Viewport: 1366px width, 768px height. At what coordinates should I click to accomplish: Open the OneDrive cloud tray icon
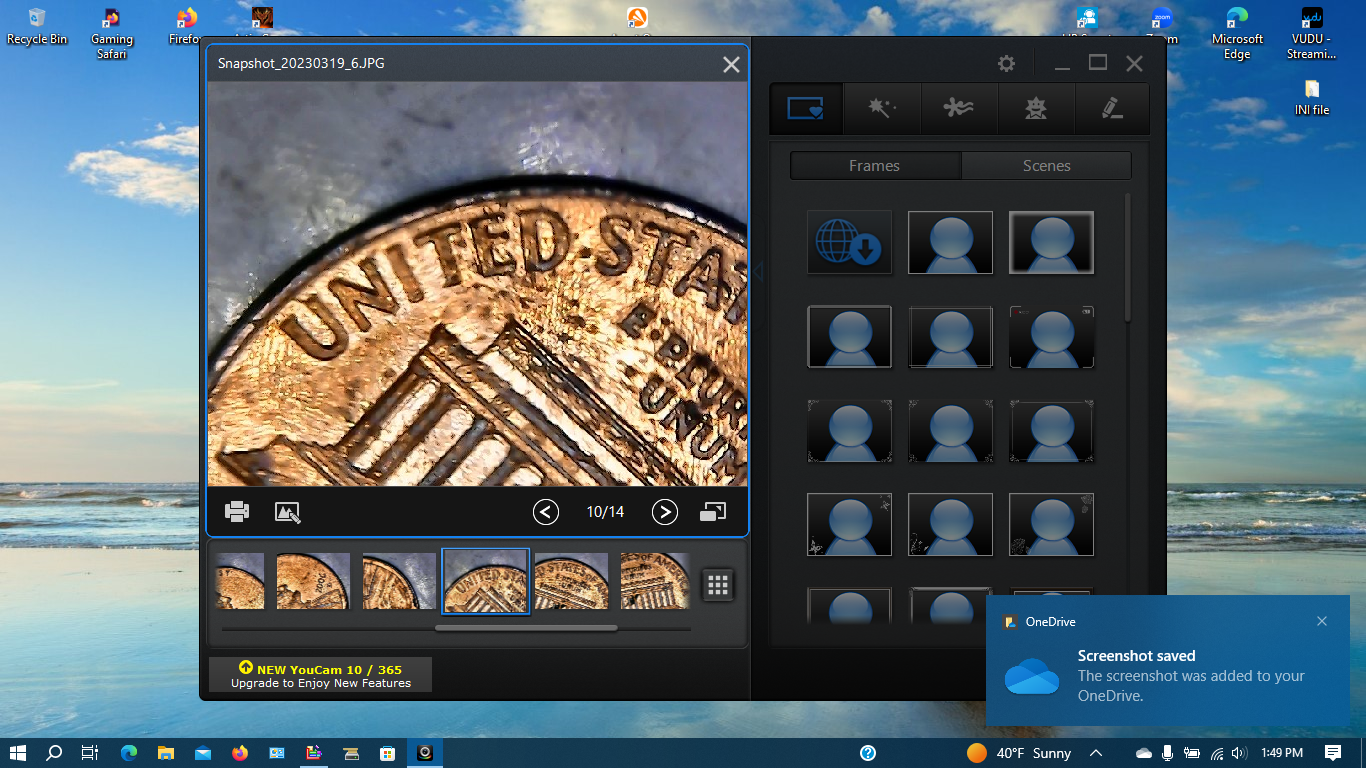(1144, 753)
